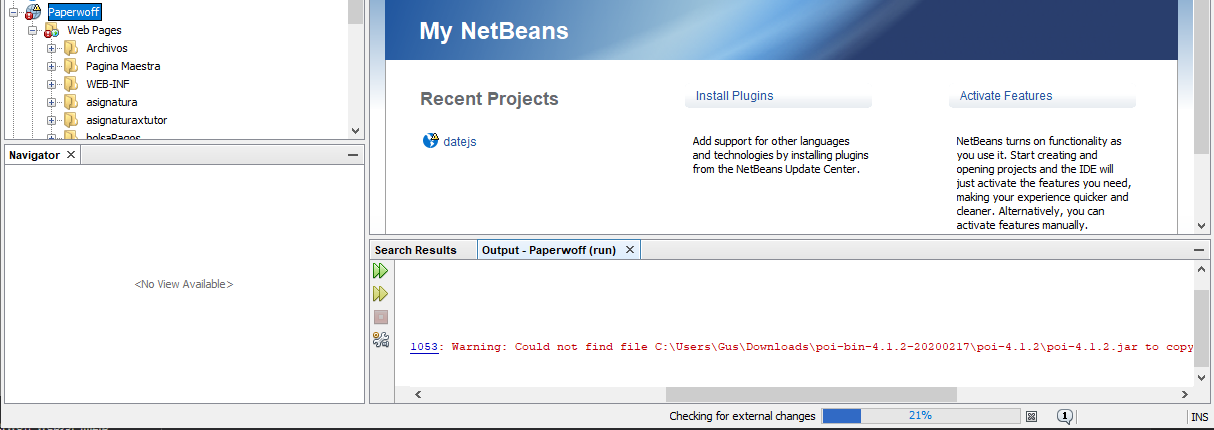This screenshot has height=430, width=1214.
Task: Minimize the Output window group
Action: point(1199,250)
